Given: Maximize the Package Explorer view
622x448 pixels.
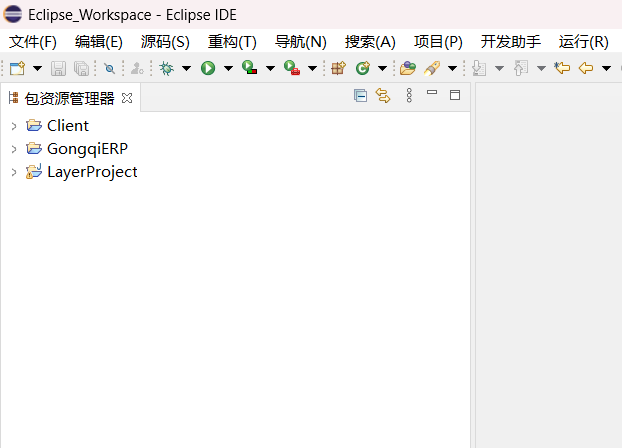Looking at the screenshot, I should [x=455, y=95].
